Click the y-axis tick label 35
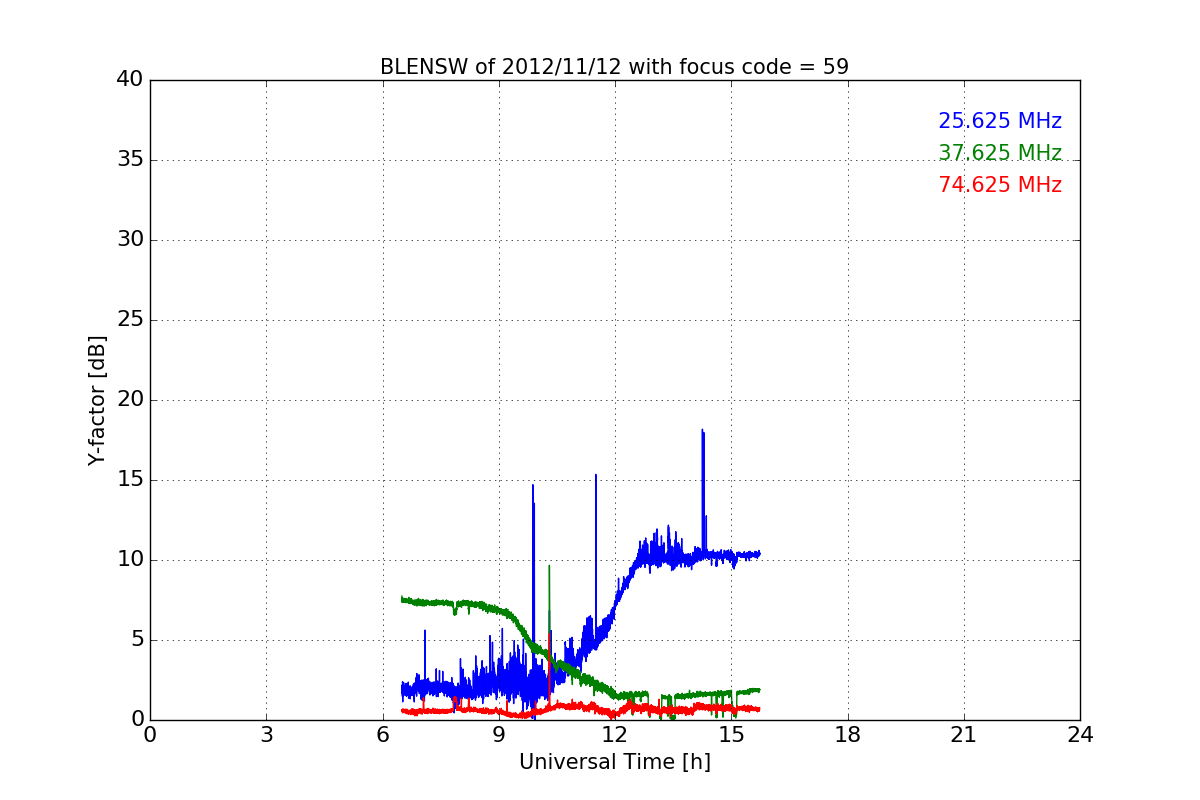Screen dimensions: 1200x800 130,160
